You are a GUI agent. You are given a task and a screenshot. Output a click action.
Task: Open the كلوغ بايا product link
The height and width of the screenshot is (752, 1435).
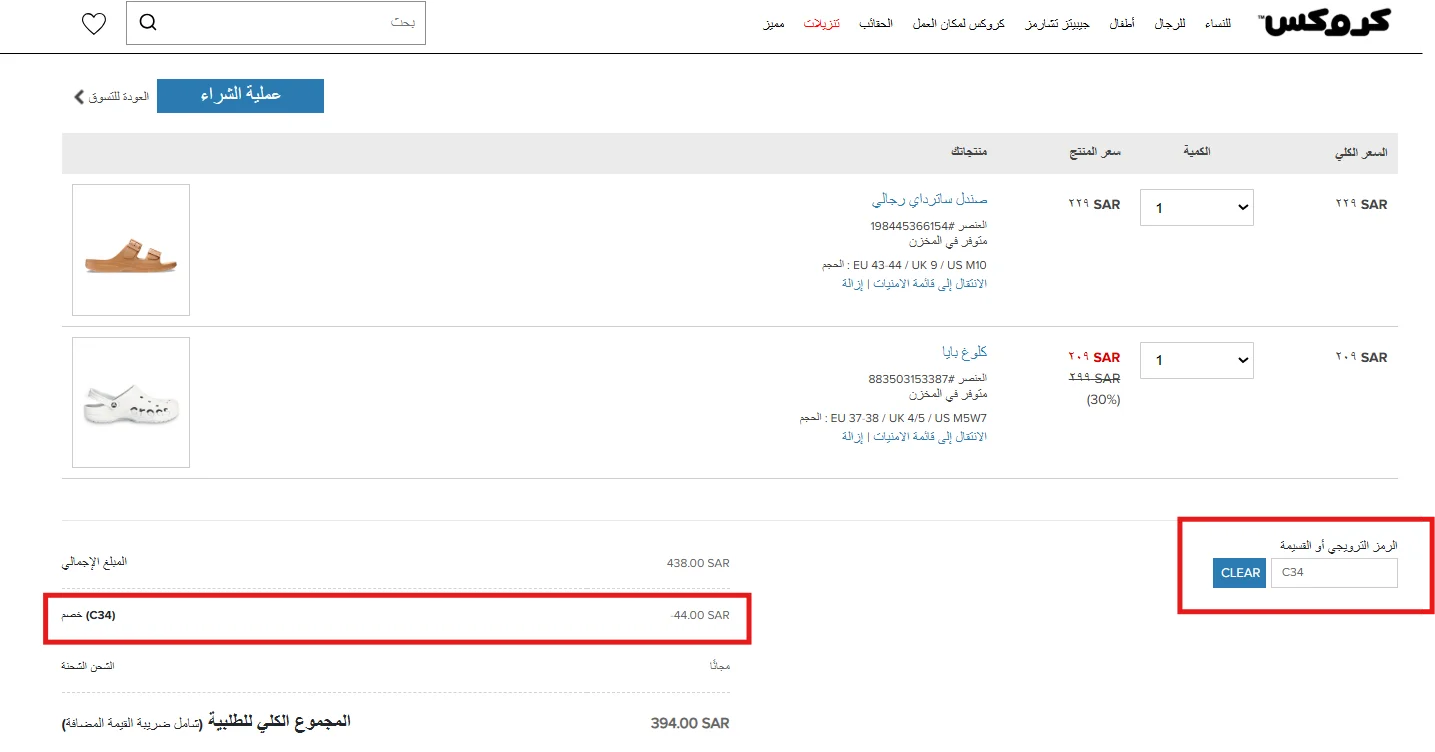point(964,352)
